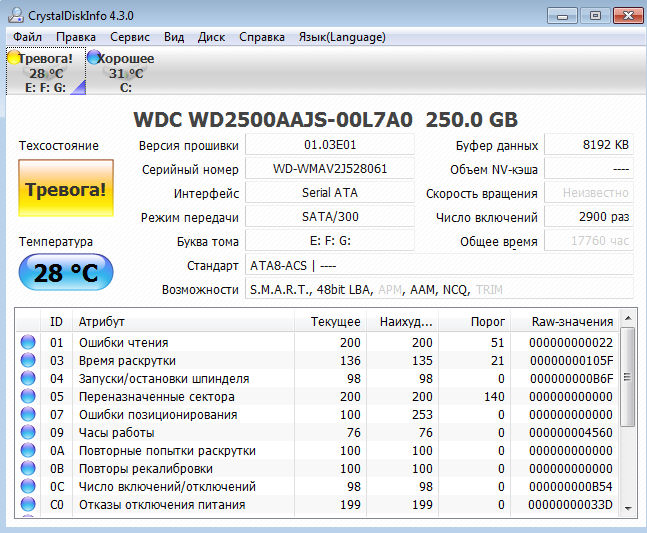
Task: Click the drive letter field E: F: G:
Action: (x=330, y=241)
